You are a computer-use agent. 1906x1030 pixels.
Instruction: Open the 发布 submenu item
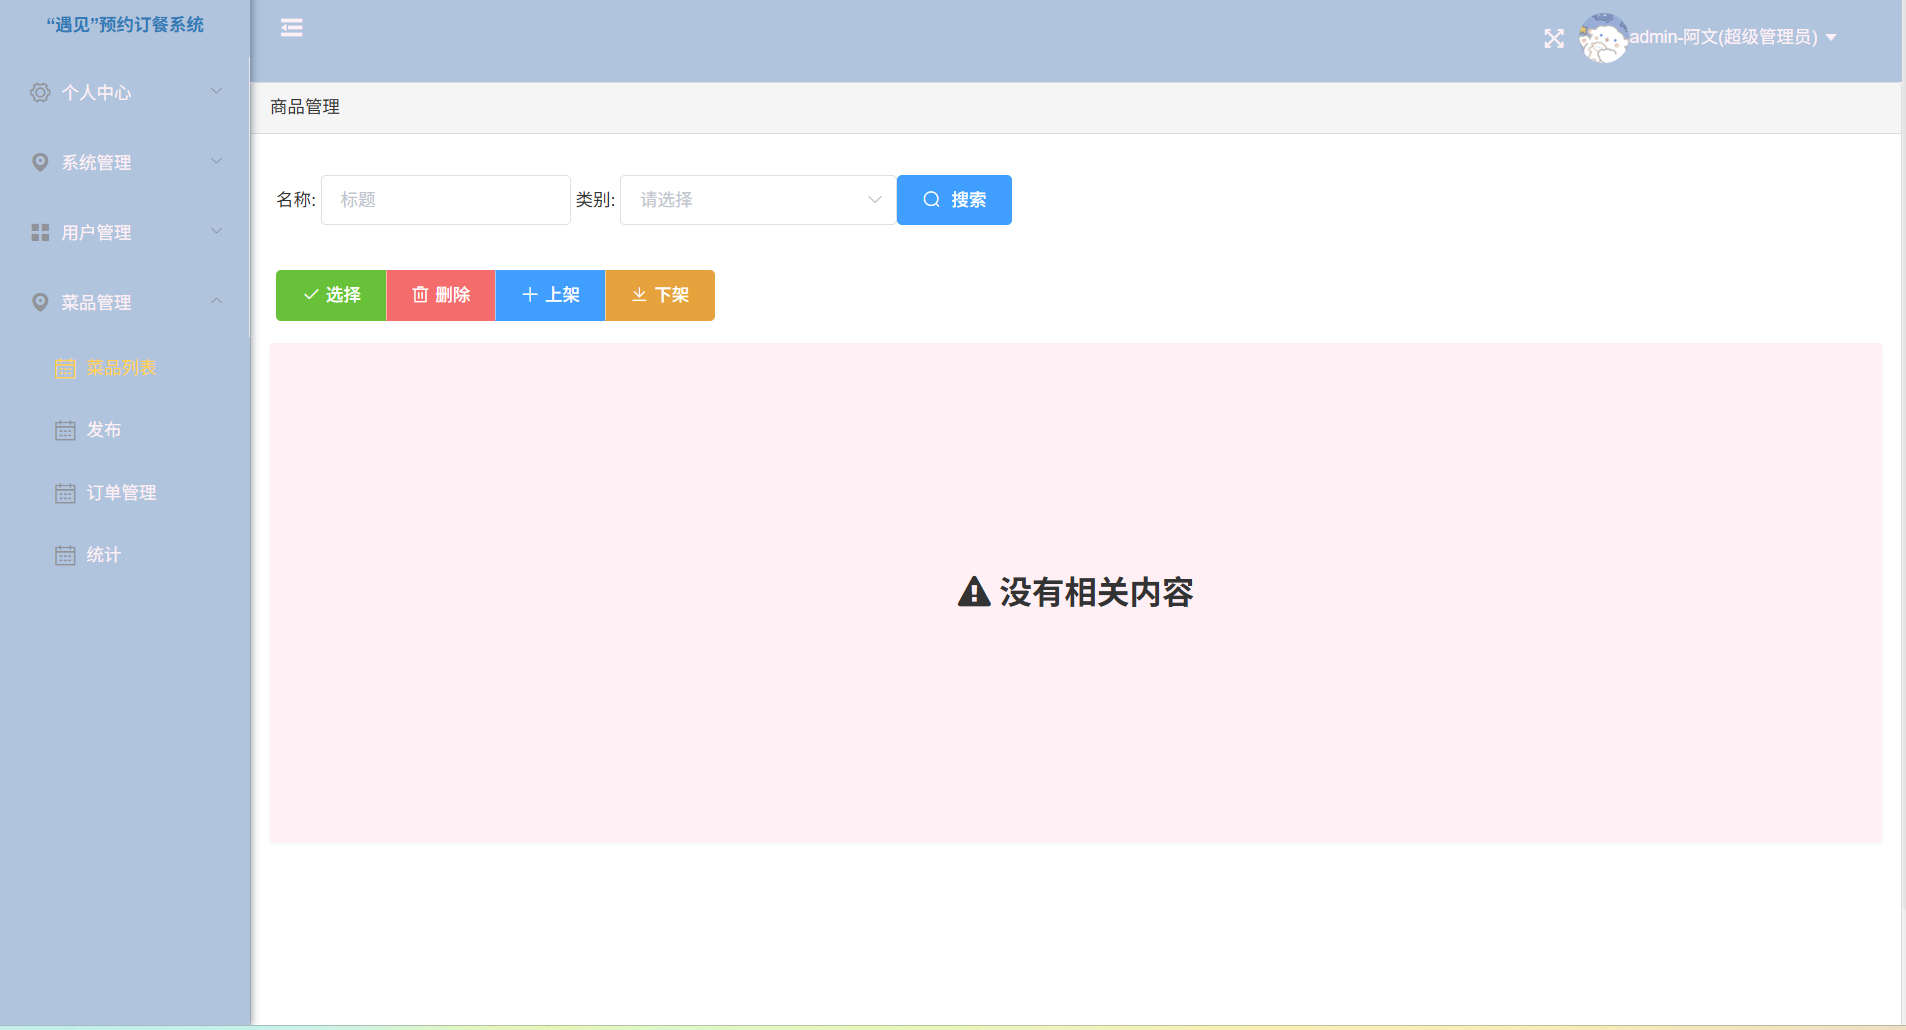[125, 430]
